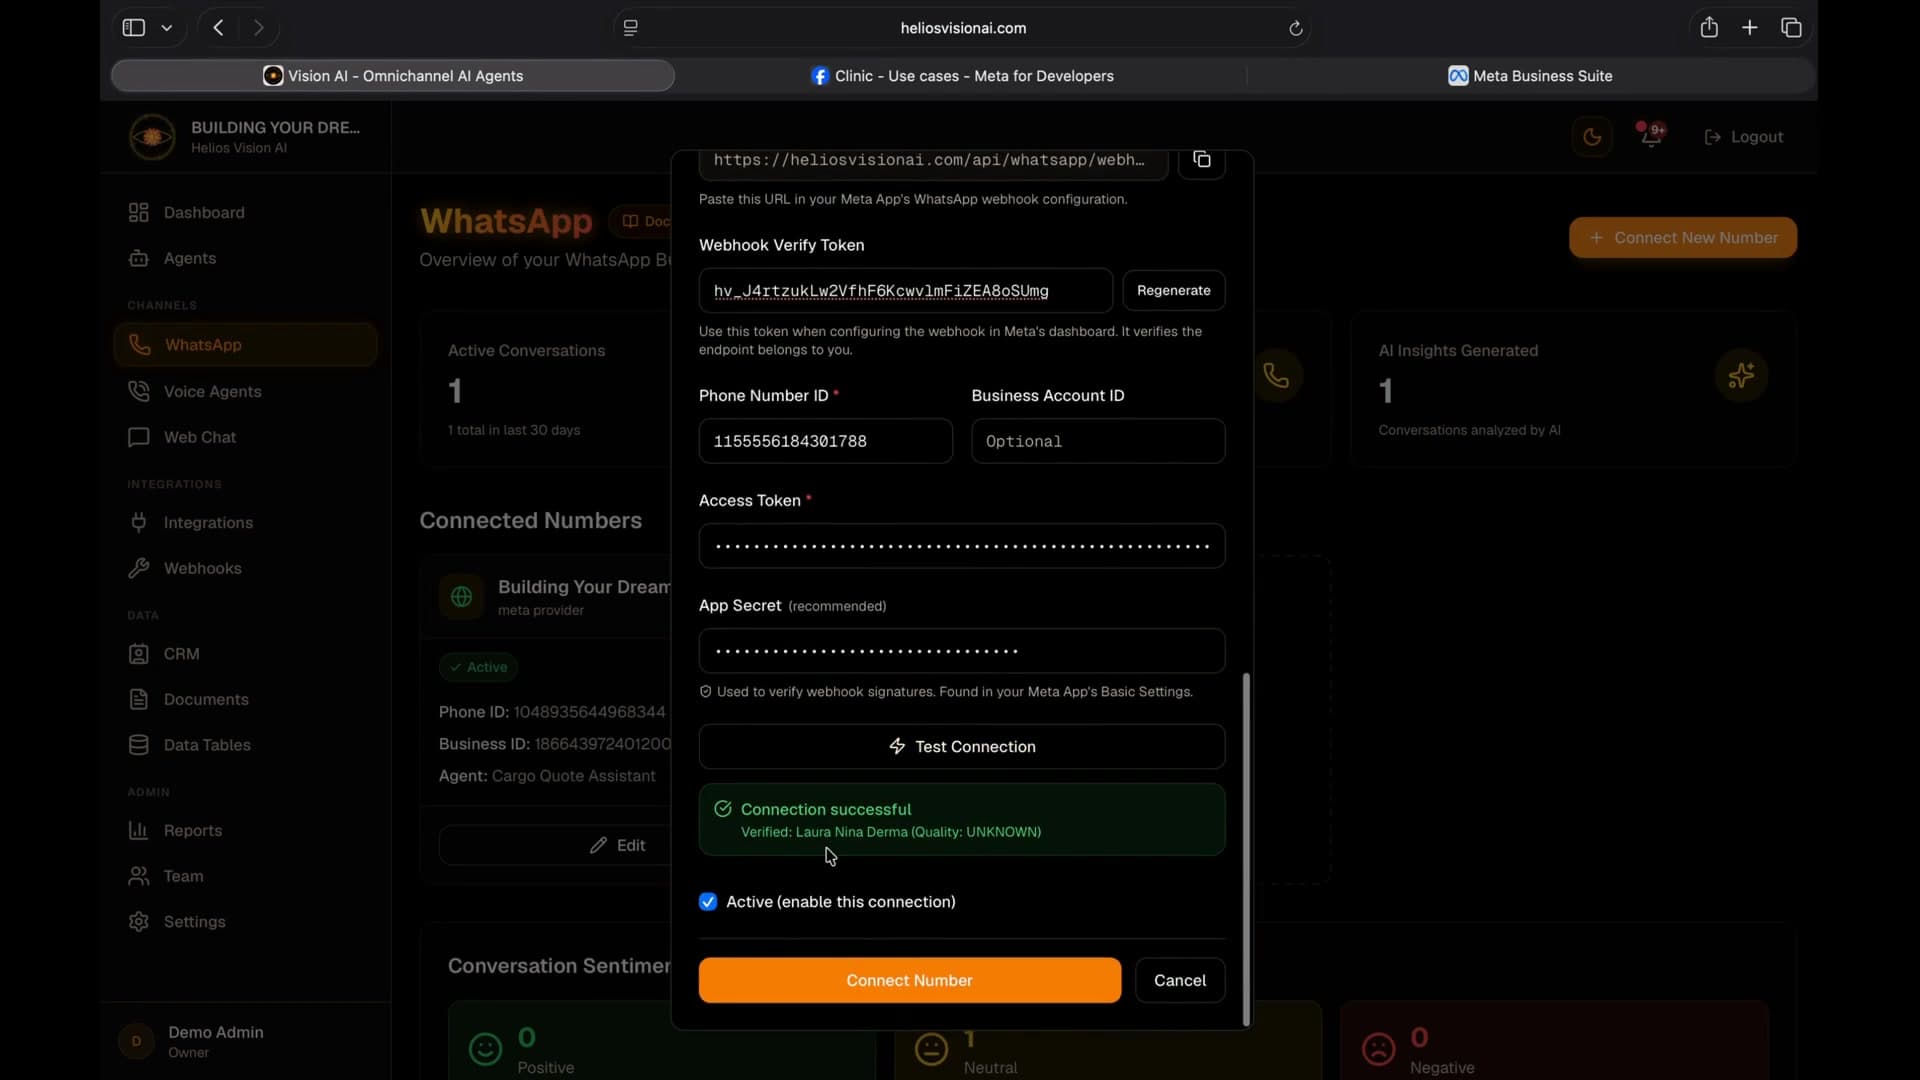1920x1080 pixels.
Task: Go back in Safari
Action: pyautogui.click(x=218, y=28)
